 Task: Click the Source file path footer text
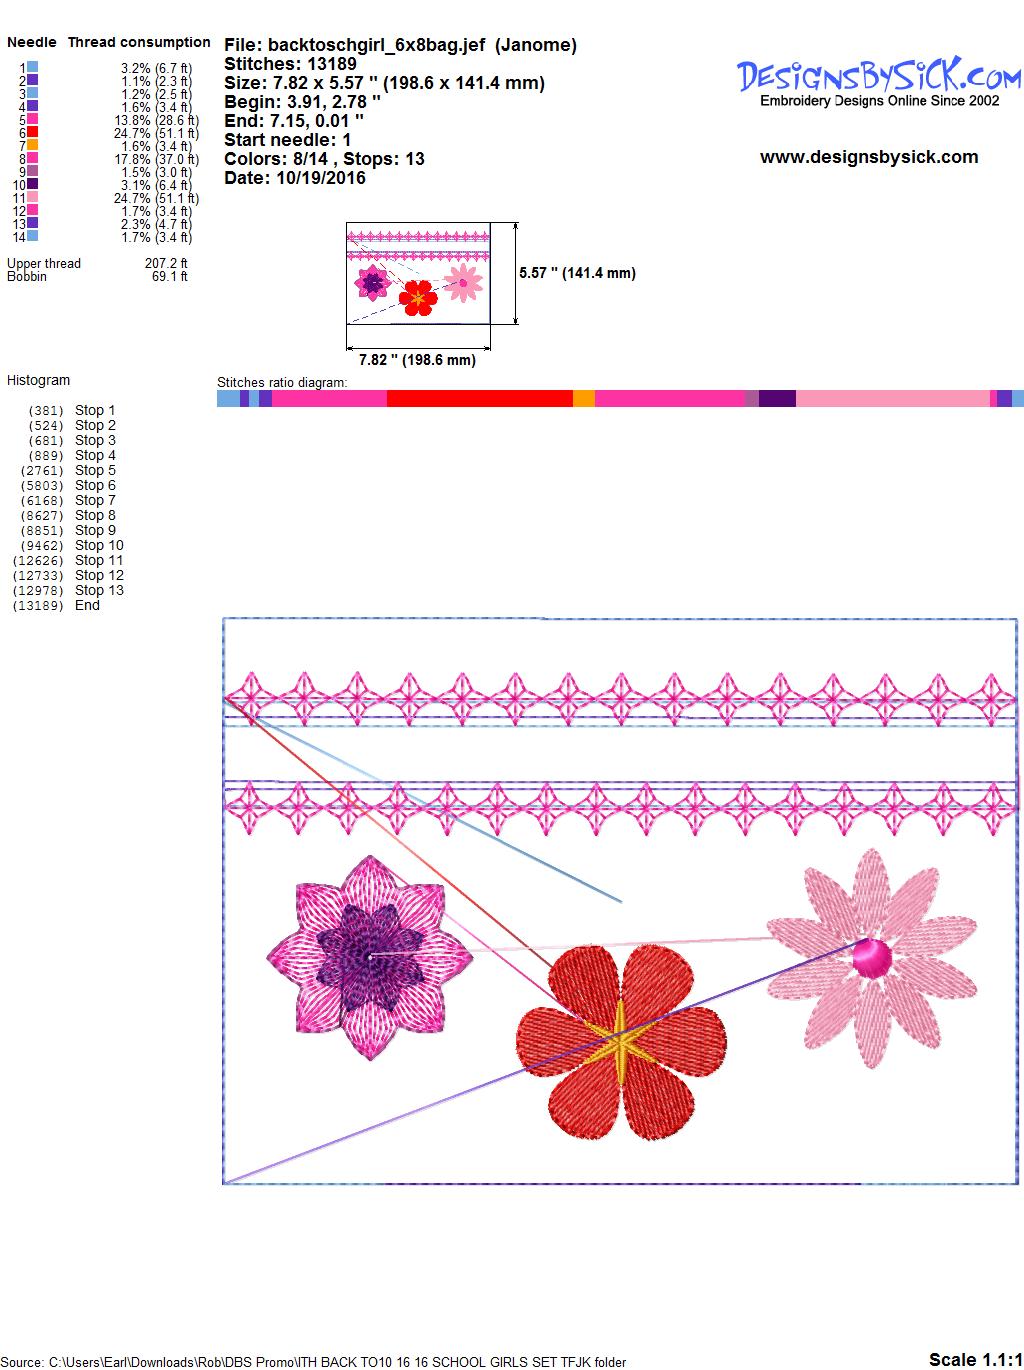(315, 1362)
